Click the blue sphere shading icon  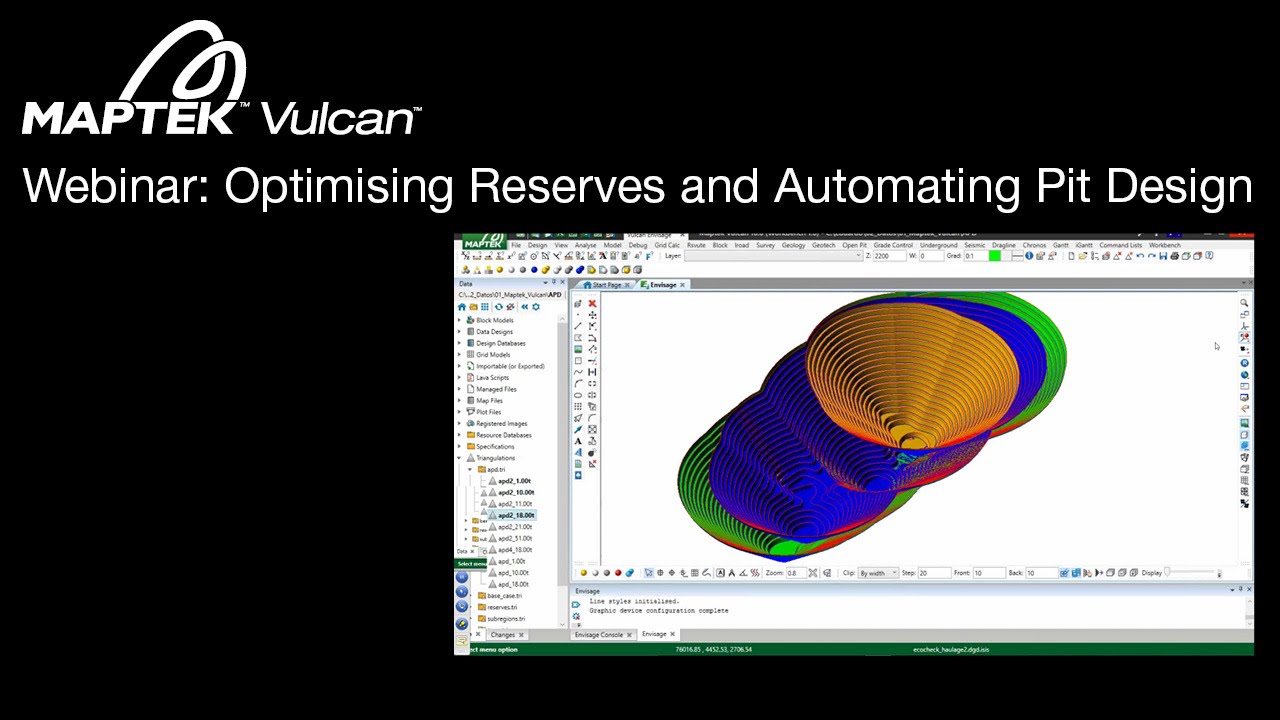pos(534,269)
